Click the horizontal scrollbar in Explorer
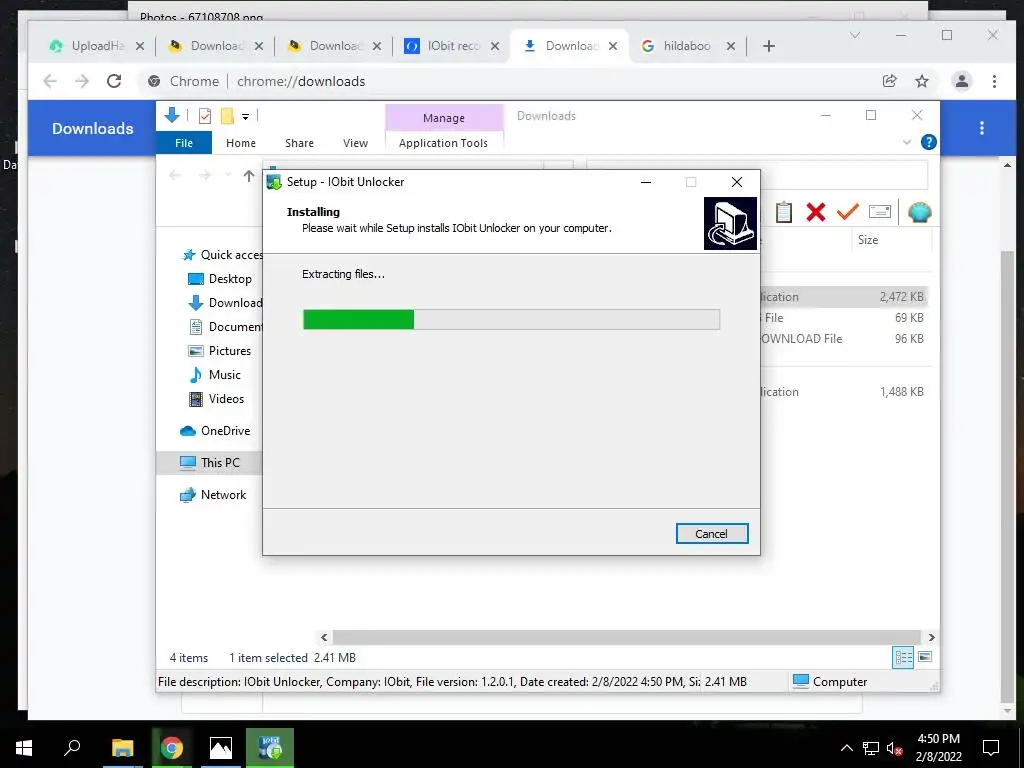Image resolution: width=1024 pixels, height=768 pixels. pos(626,637)
